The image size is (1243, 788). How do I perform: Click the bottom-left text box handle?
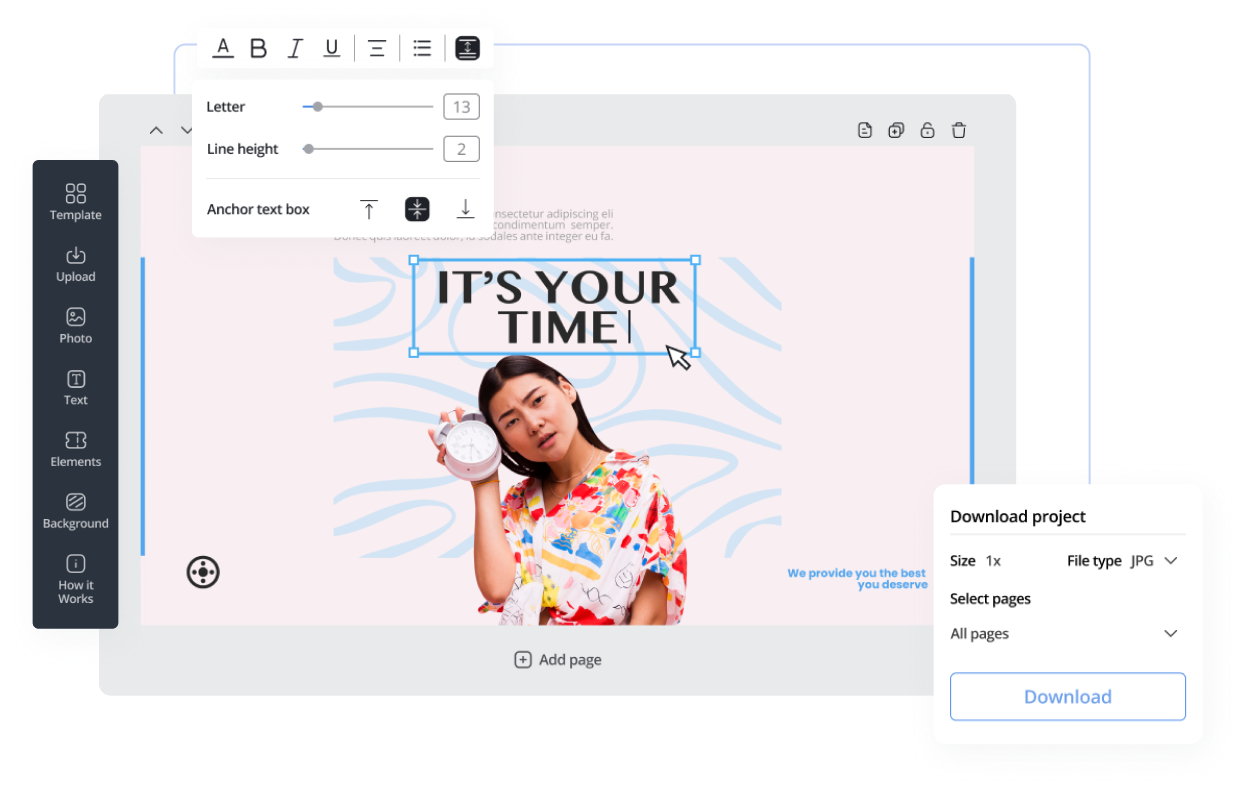pyautogui.click(x=414, y=352)
